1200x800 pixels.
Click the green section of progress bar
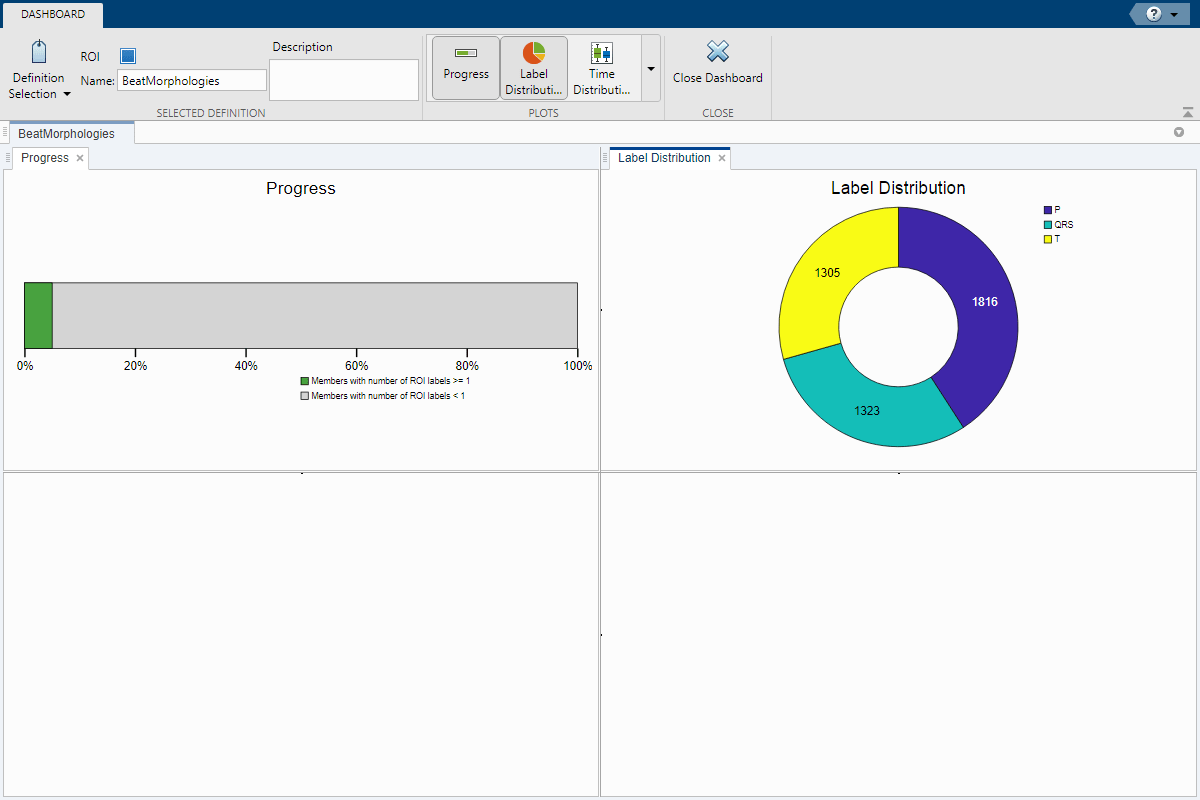(38, 315)
